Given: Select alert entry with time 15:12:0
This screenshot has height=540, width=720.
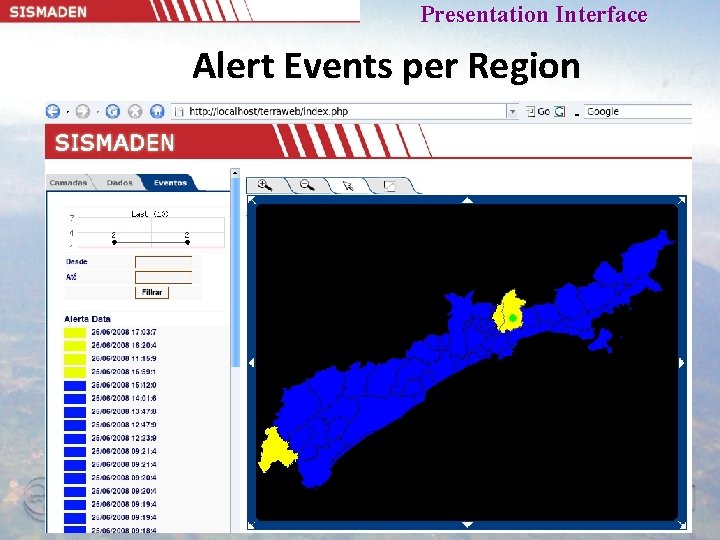Looking at the screenshot, I should 124,385.
